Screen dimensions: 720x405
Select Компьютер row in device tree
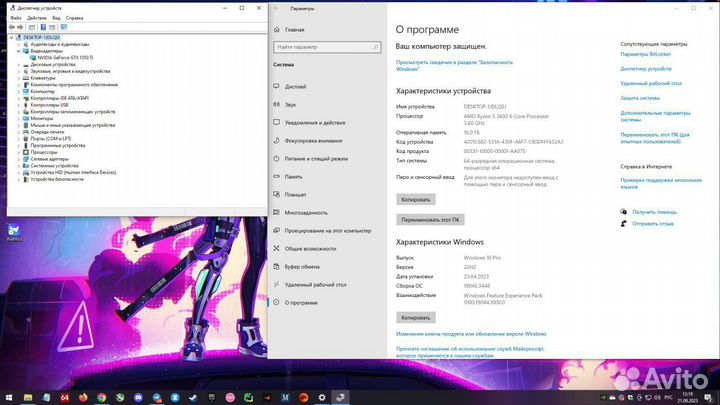42,91
